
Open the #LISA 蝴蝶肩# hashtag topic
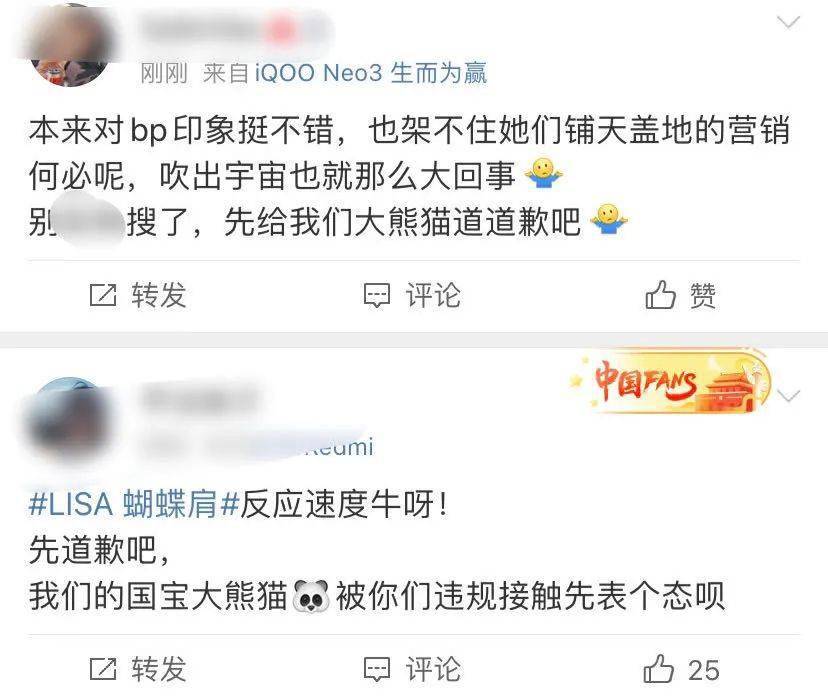click(x=134, y=504)
